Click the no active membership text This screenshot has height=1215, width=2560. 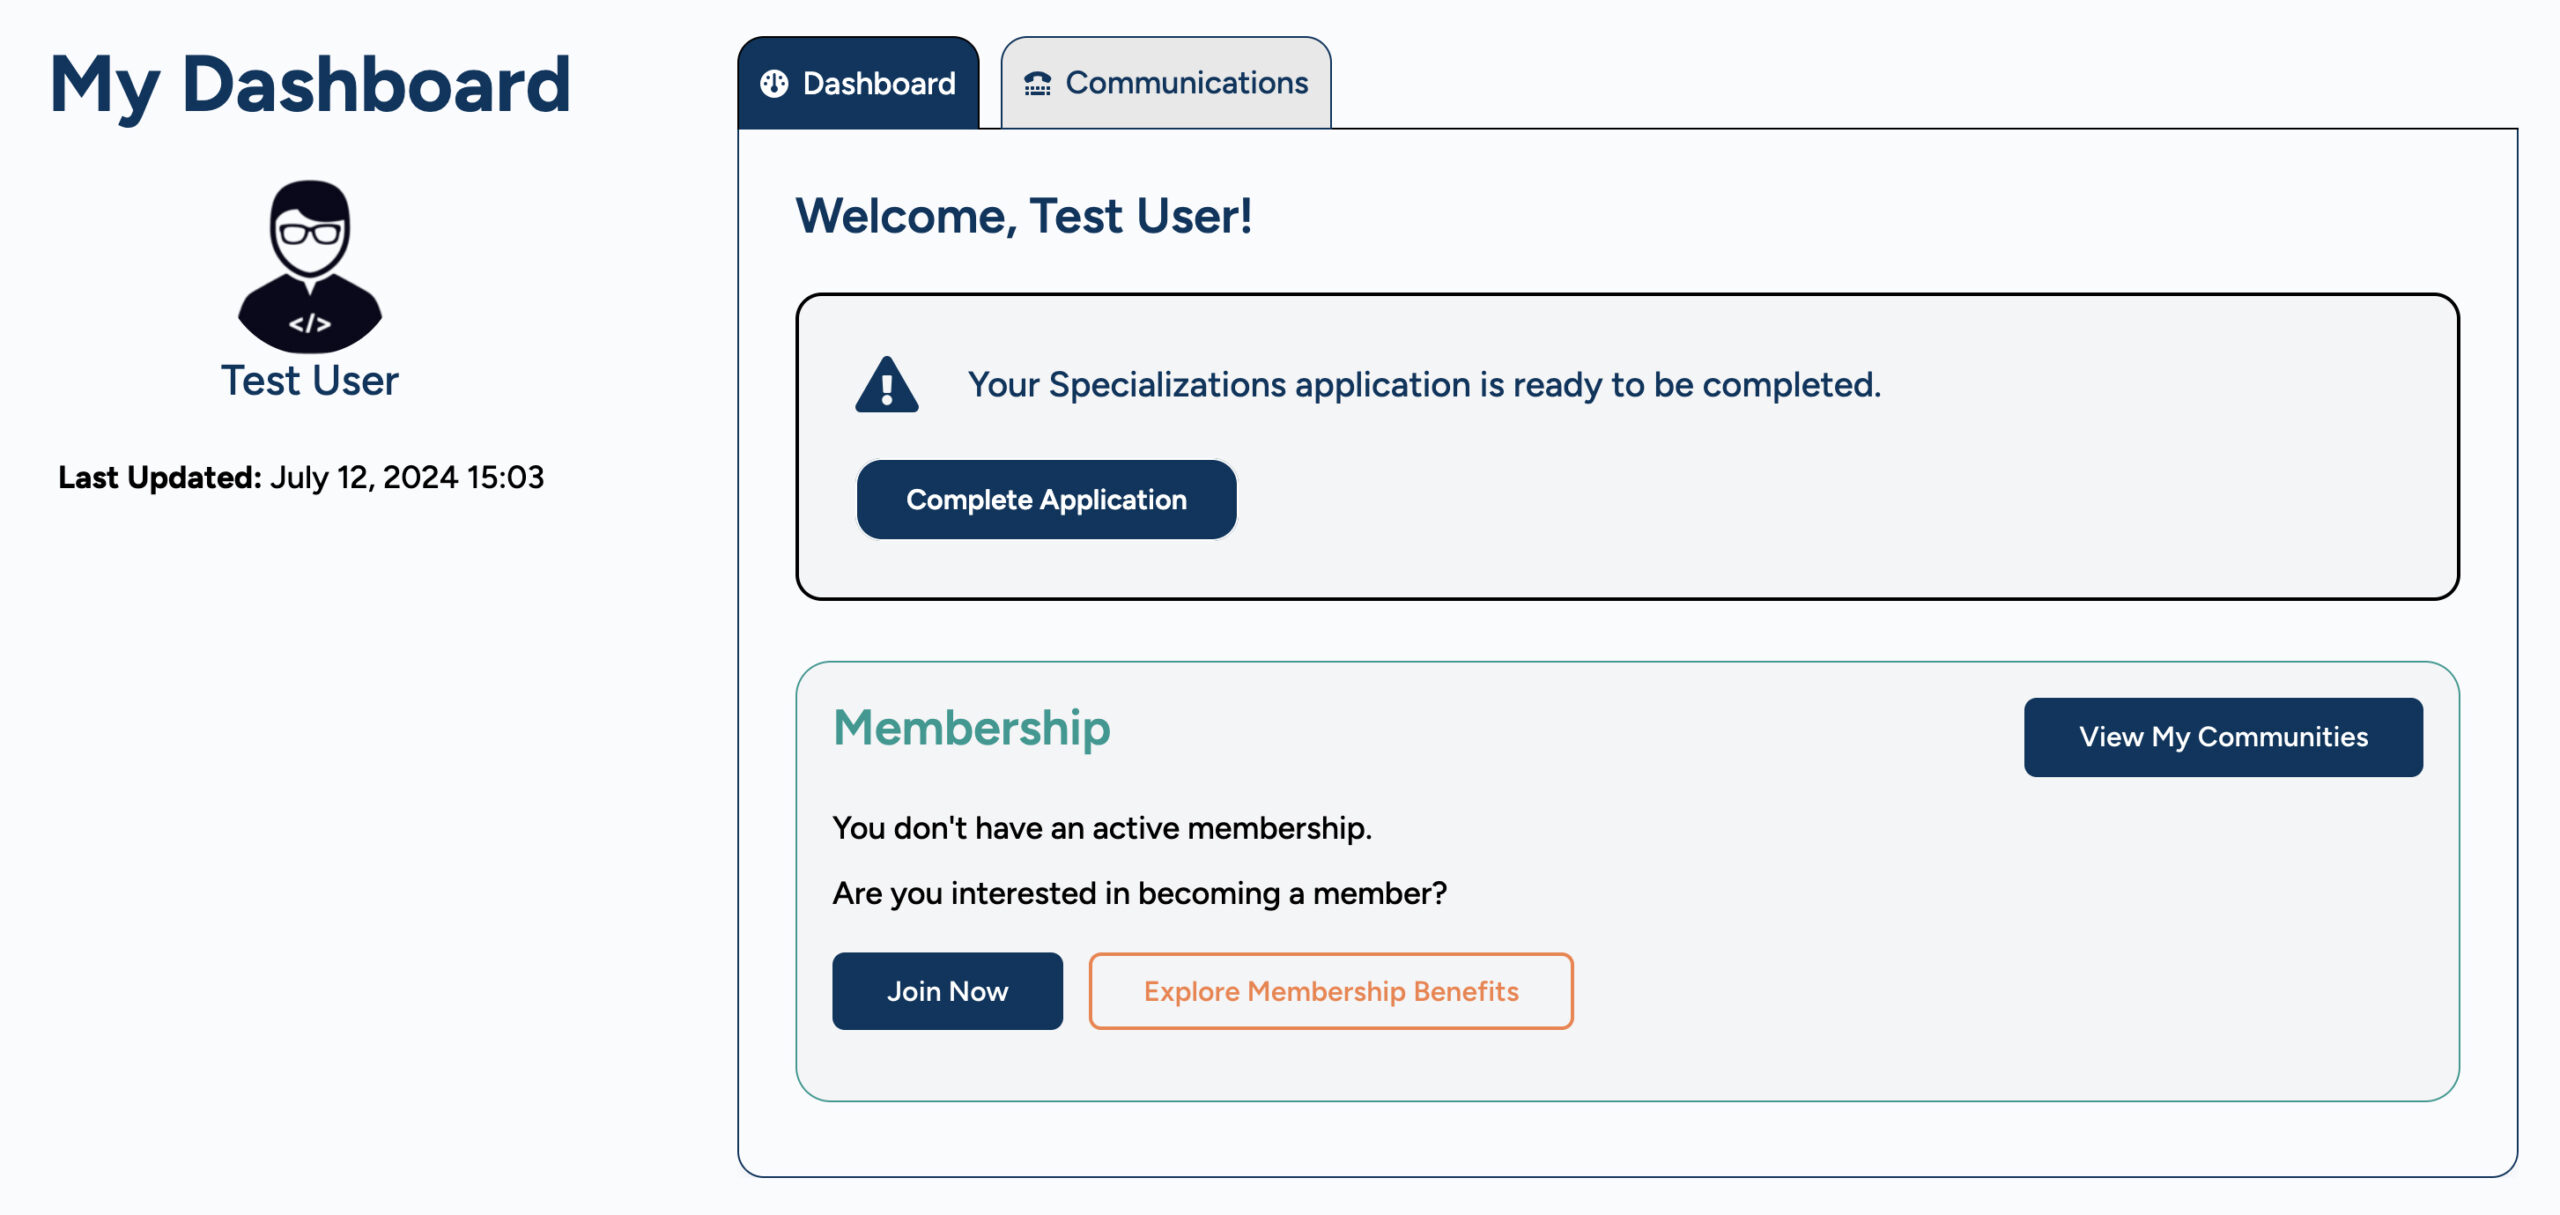1102,828
